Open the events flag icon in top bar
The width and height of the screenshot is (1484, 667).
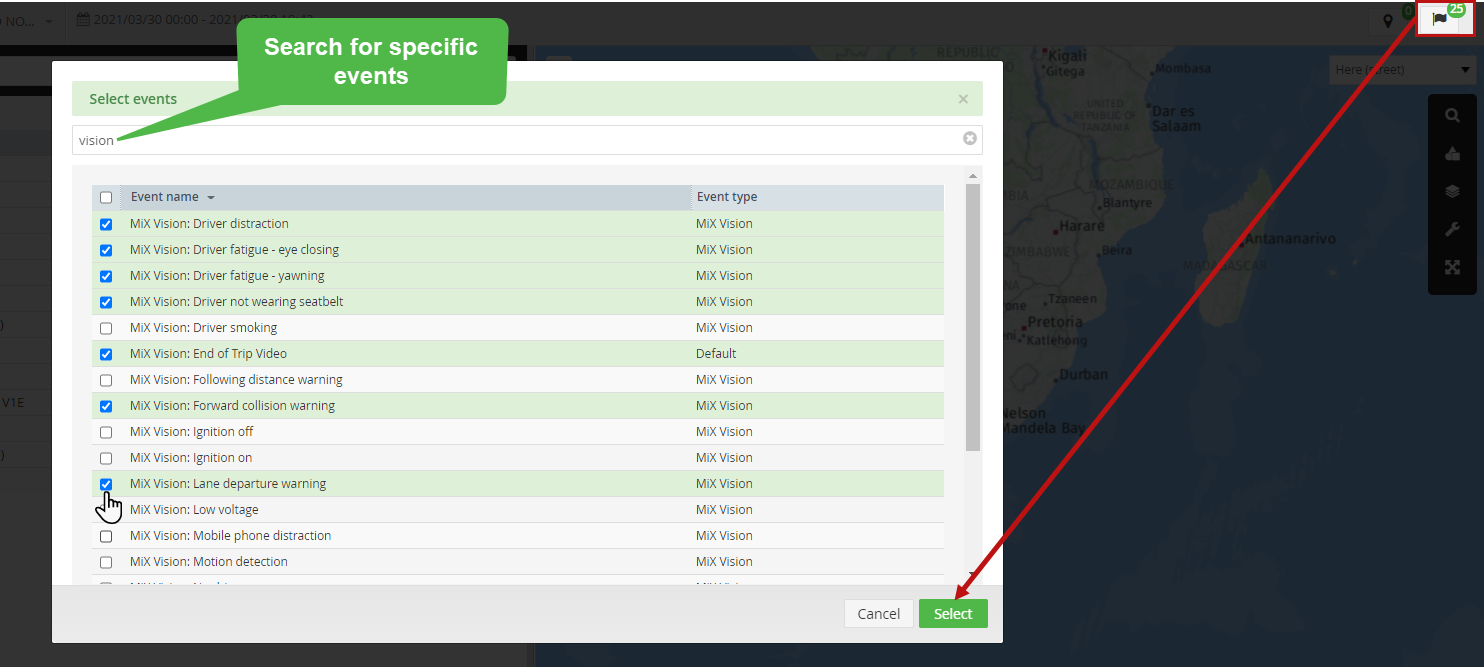coord(1439,19)
